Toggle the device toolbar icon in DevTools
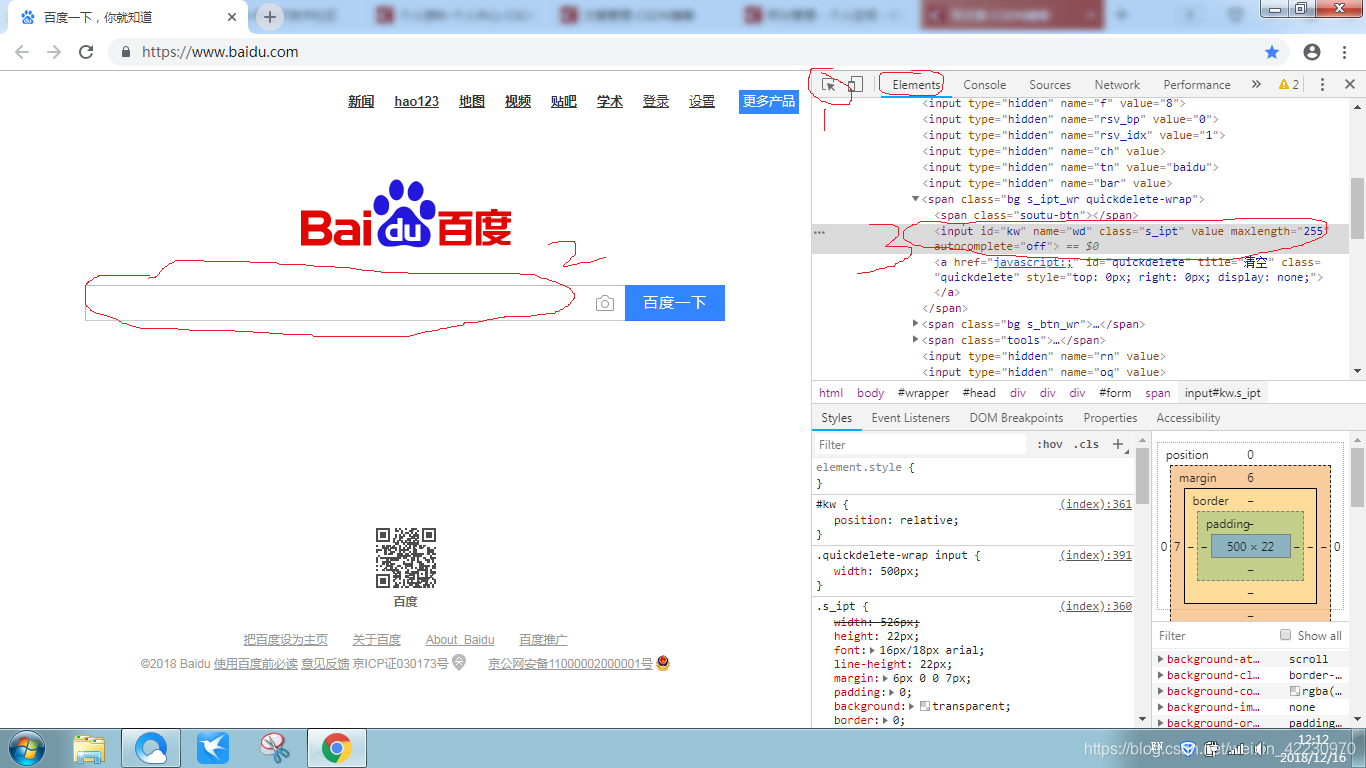The image size is (1366, 768). click(x=855, y=85)
